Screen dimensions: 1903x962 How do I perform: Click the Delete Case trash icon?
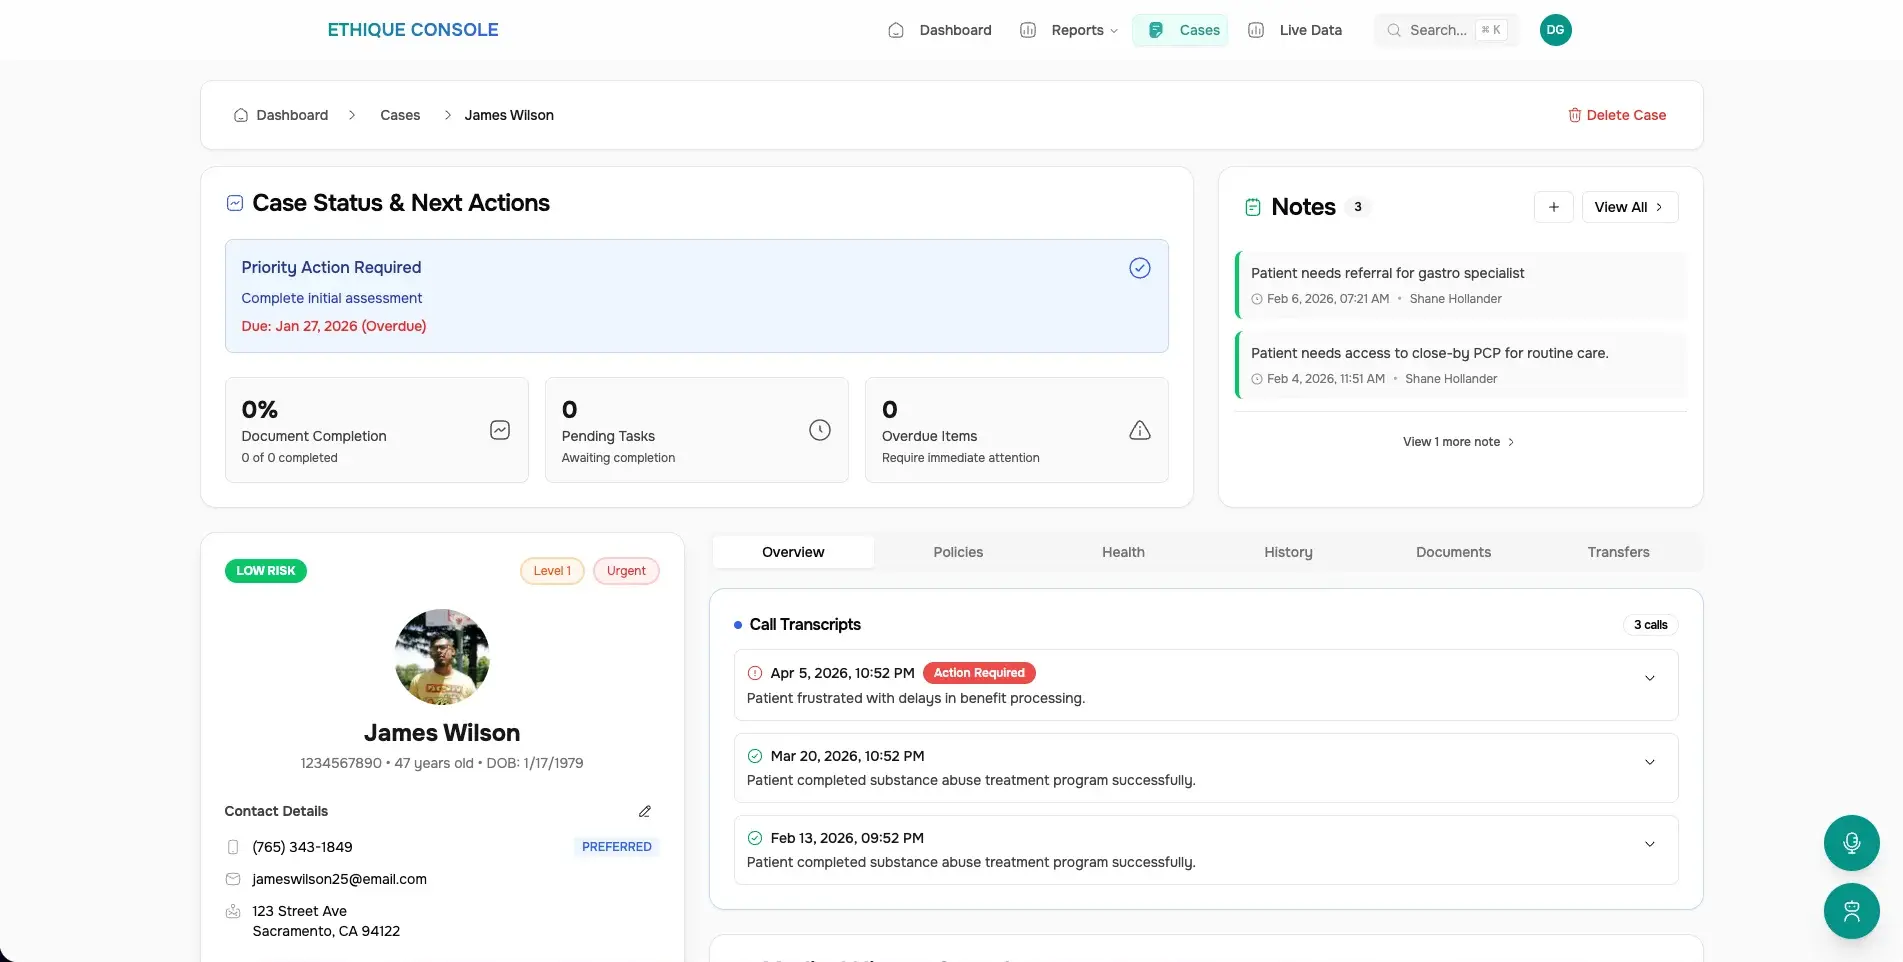(x=1574, y=115)
